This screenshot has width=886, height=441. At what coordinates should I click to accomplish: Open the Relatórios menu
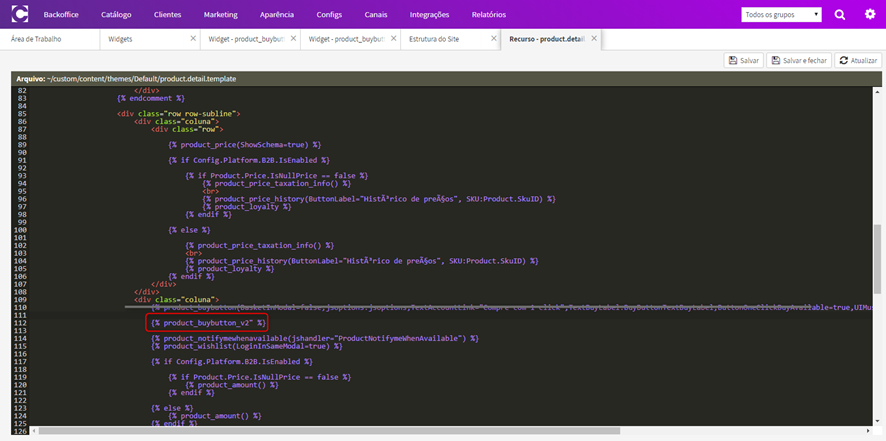pyautogui.click(x=489, y=15)
